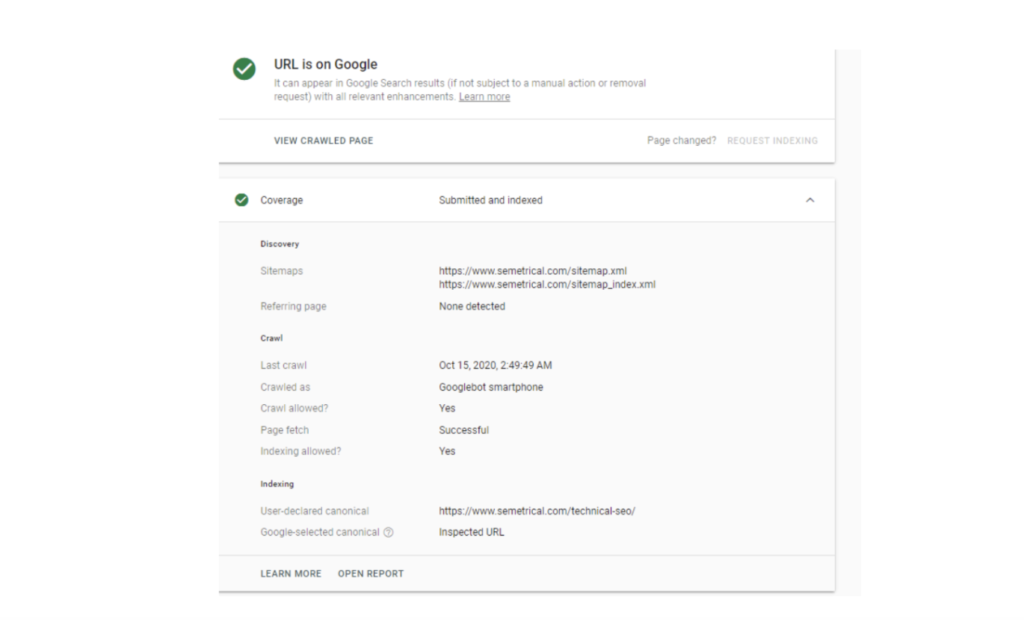Click the green checkmark beside URL is on Google
Viewport: 1024px width, 620px height.
pyautogui.click(x=244, y=69)
